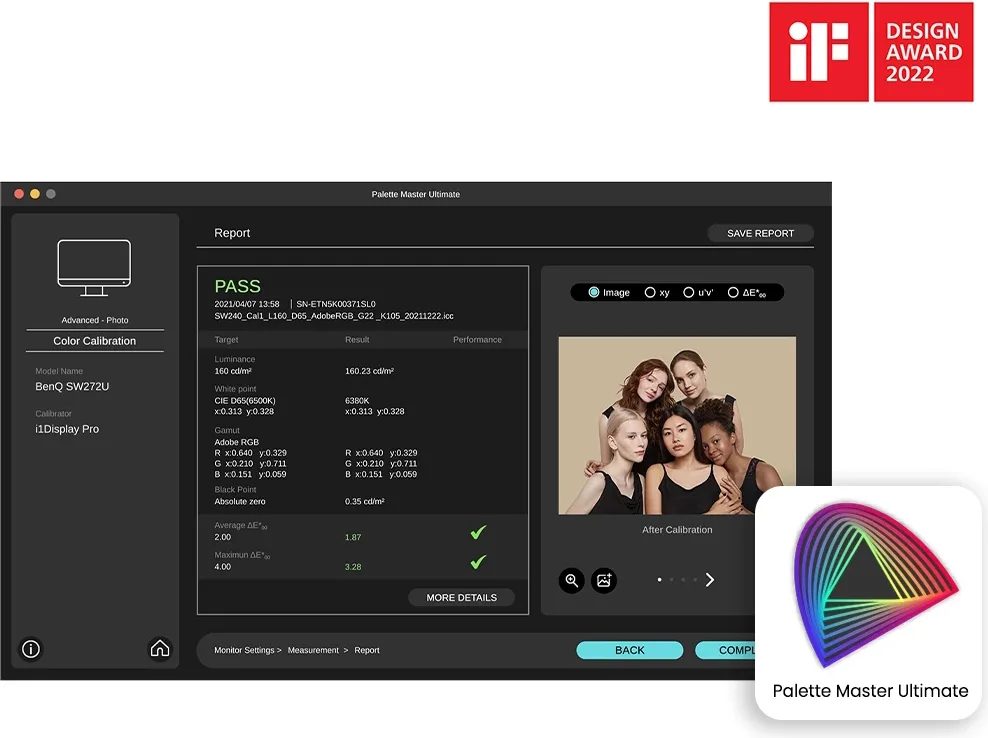Click the Average ΔE green checkmark
The height and width of the screenshot is (738, 988).
tap(478, 533)
